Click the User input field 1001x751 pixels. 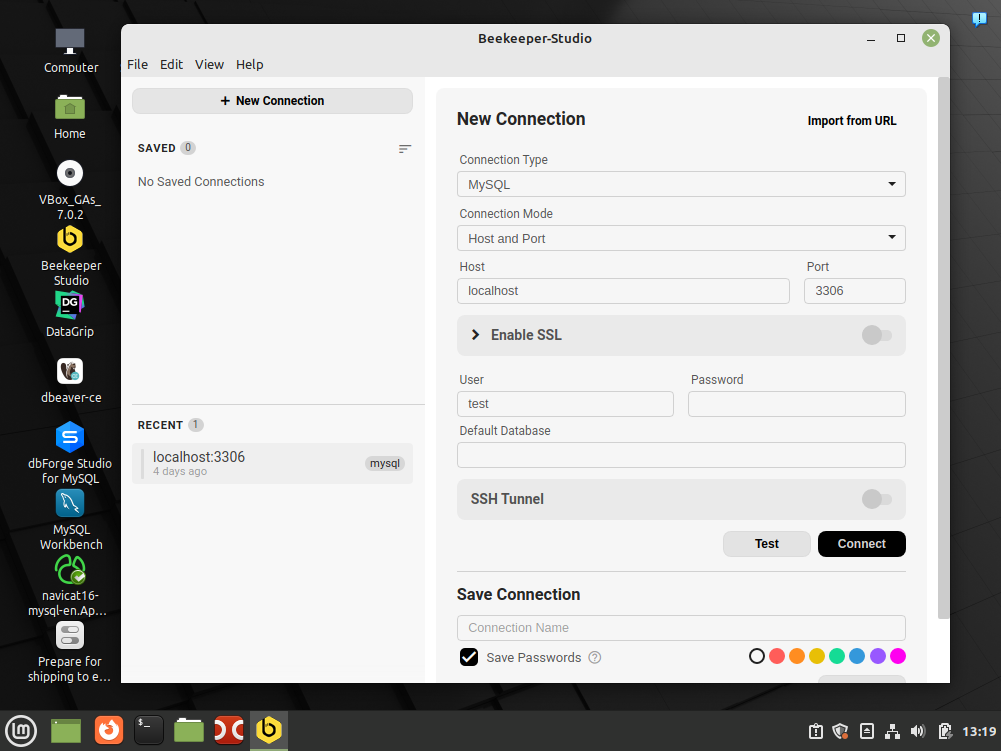pos(565,404)
